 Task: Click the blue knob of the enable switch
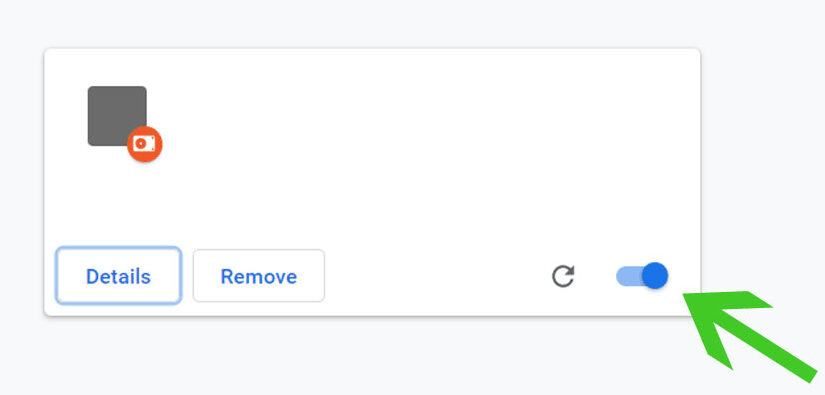pyautogui.click(x=655, y=276)
